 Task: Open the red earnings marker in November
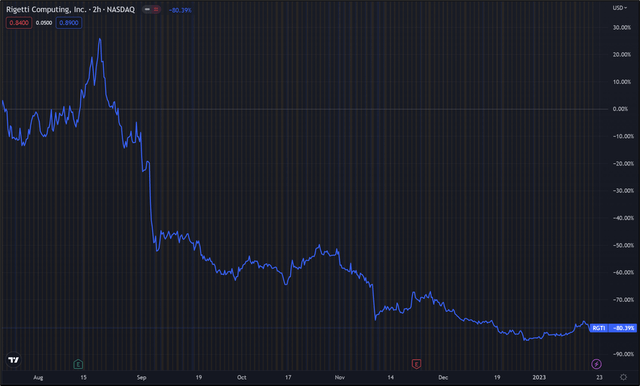(416, 364)
